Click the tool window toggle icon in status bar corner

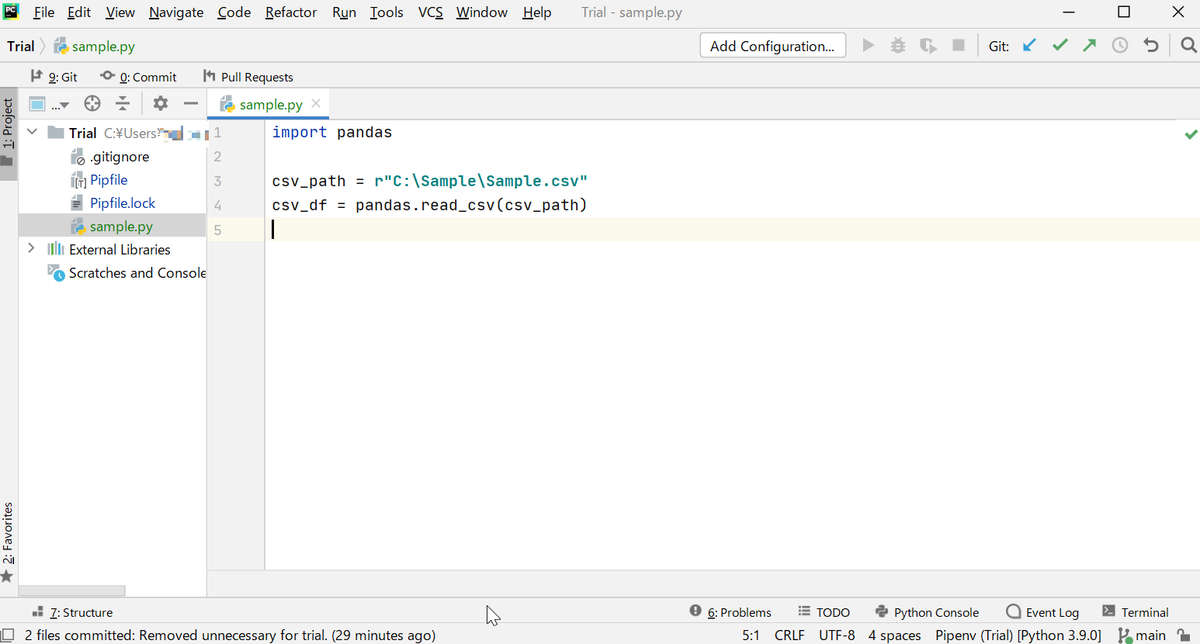(x=8, y=635)
